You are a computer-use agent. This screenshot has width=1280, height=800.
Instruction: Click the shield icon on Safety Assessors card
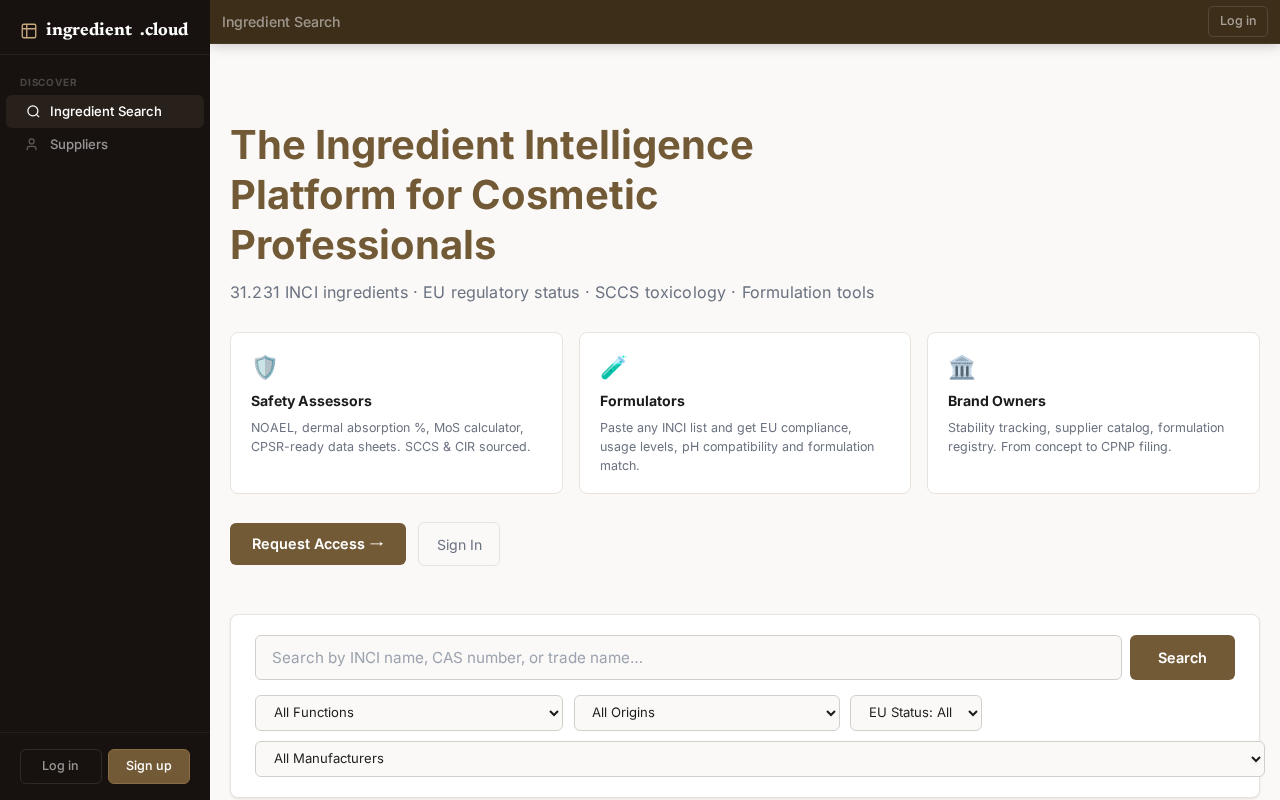point(264,367)
